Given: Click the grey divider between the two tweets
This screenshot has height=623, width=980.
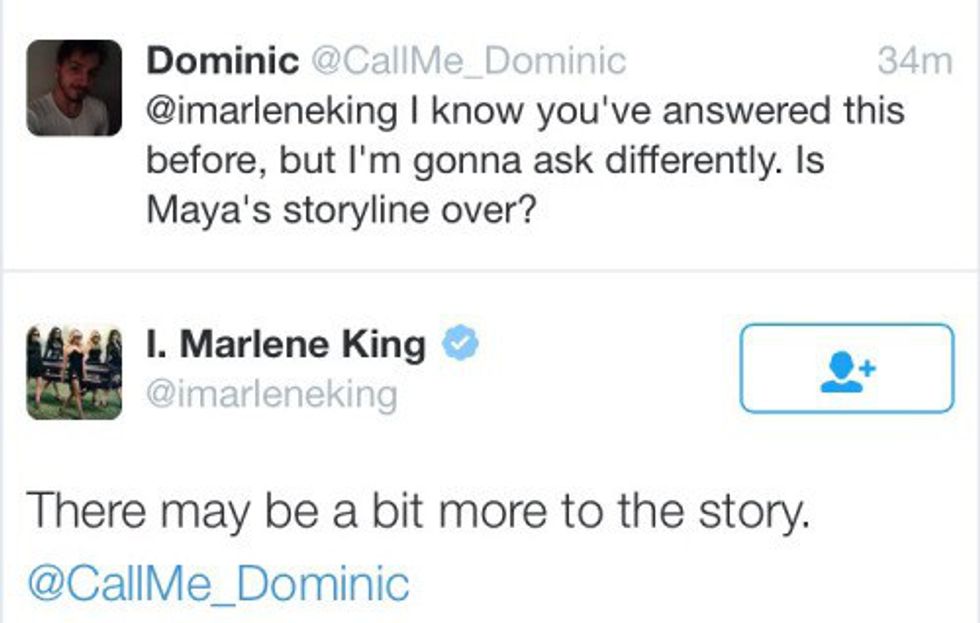Looking at the screenshot, I should click(490, 270).
